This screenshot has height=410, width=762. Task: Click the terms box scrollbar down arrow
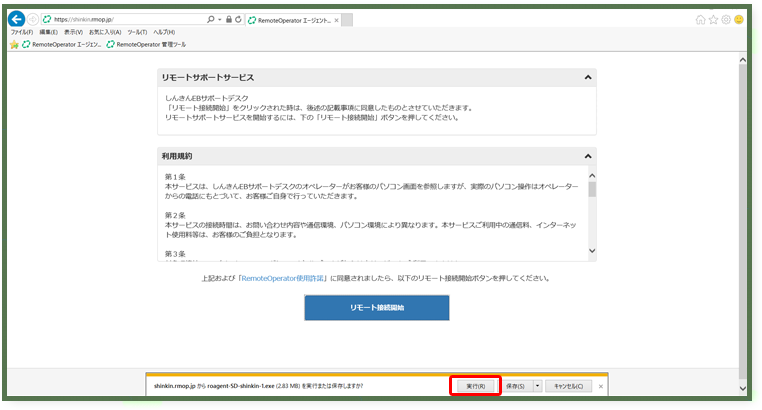point(592,251)
